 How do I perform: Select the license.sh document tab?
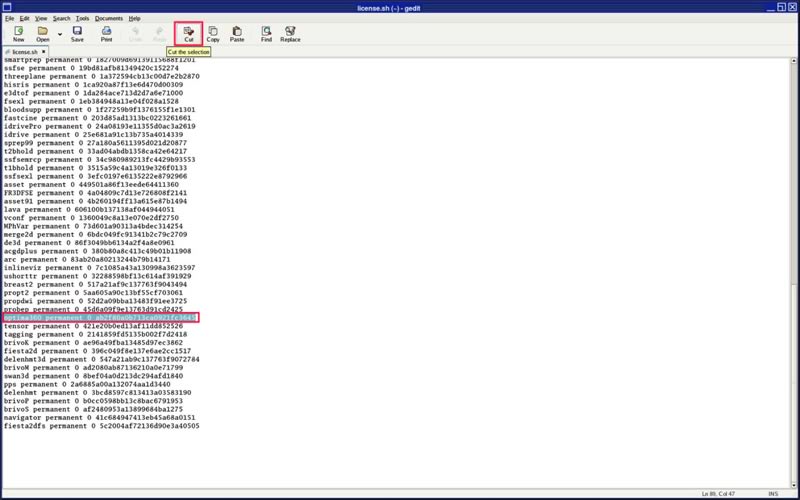pyautogui.click(x=22, y=51)
